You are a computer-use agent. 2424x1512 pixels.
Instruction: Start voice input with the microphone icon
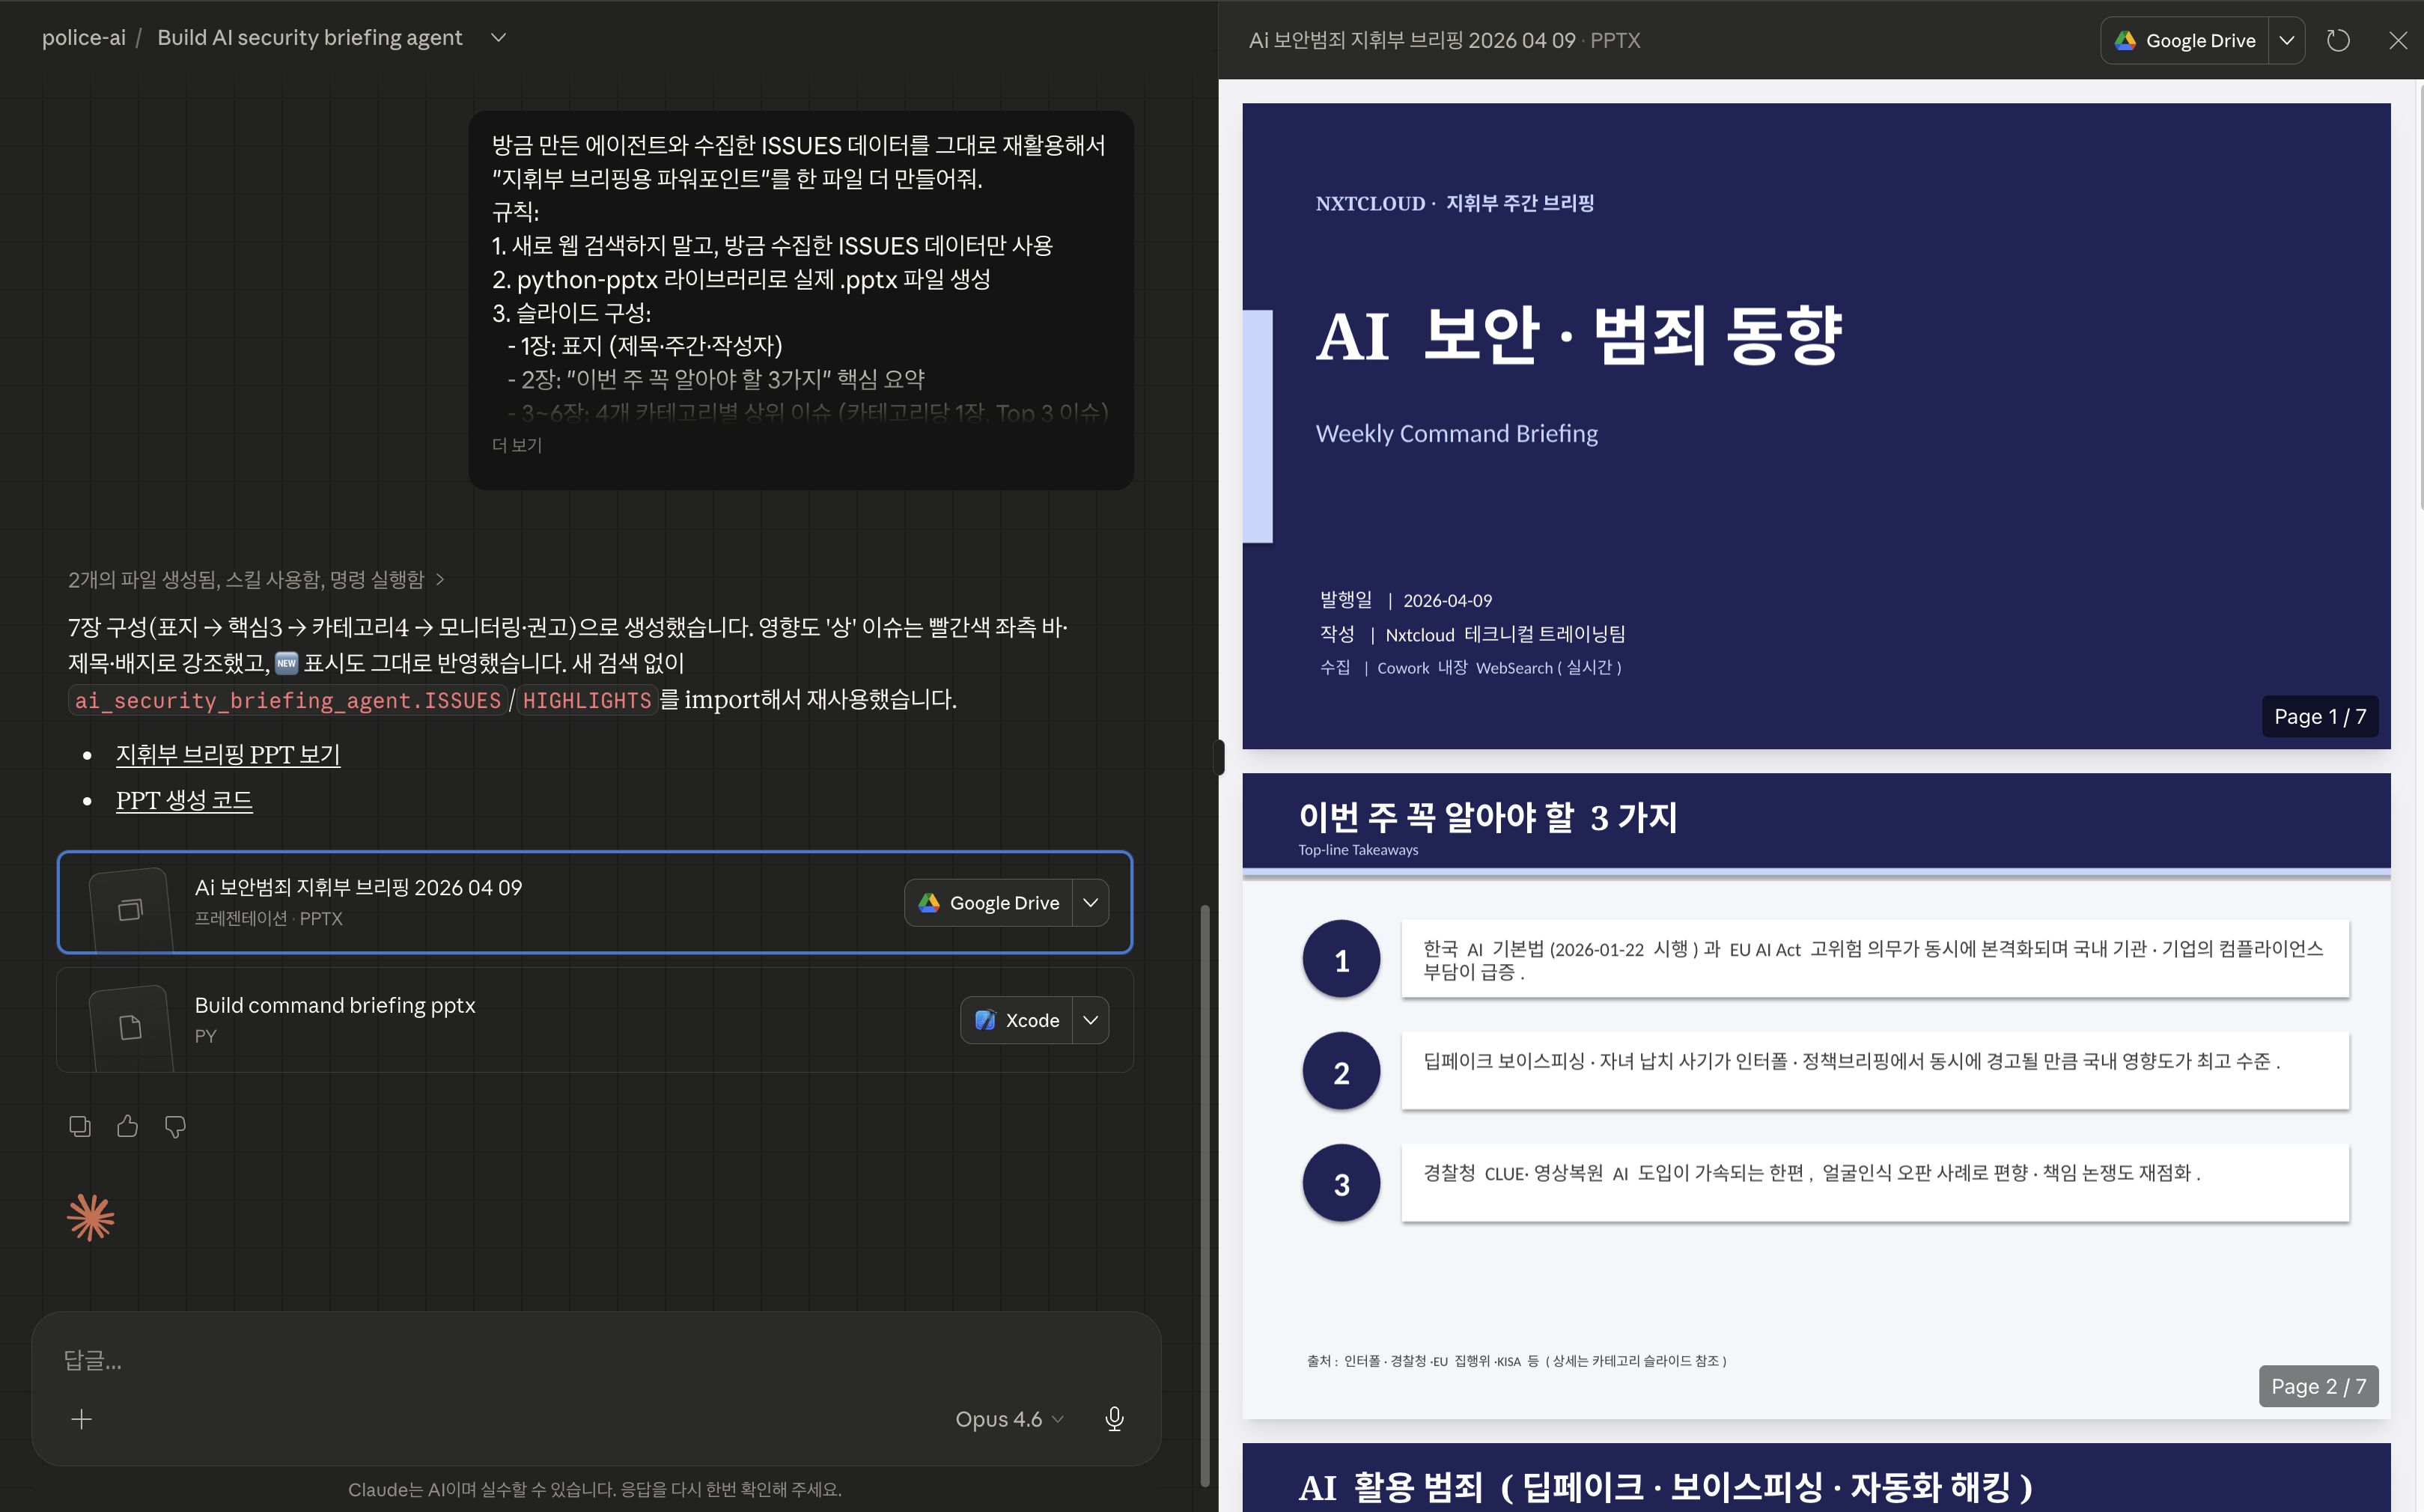(x=1114, y=1419)
